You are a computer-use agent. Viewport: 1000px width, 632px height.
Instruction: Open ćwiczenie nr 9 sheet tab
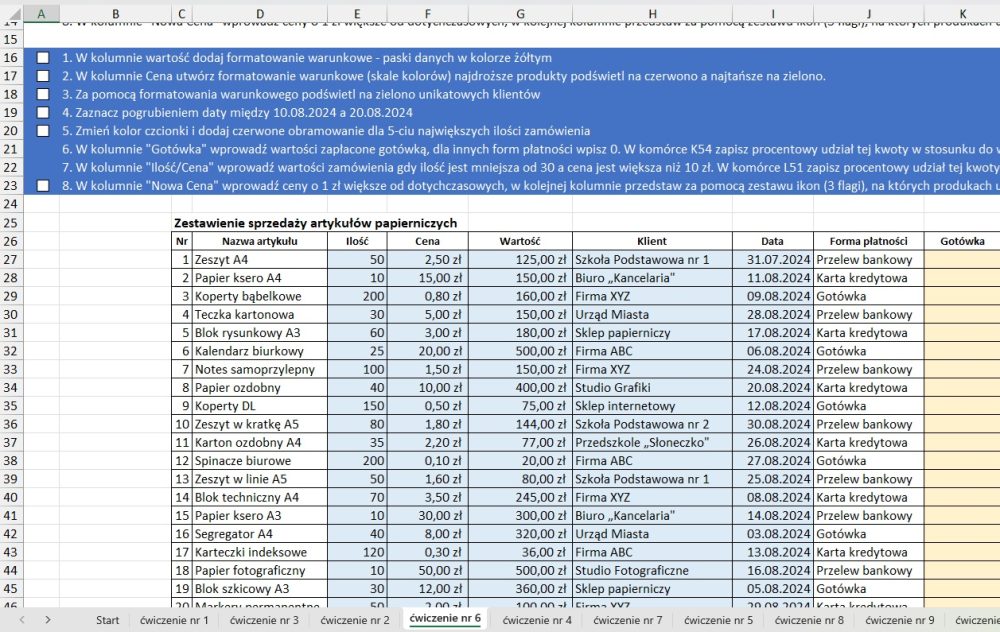tap(899, 620)
